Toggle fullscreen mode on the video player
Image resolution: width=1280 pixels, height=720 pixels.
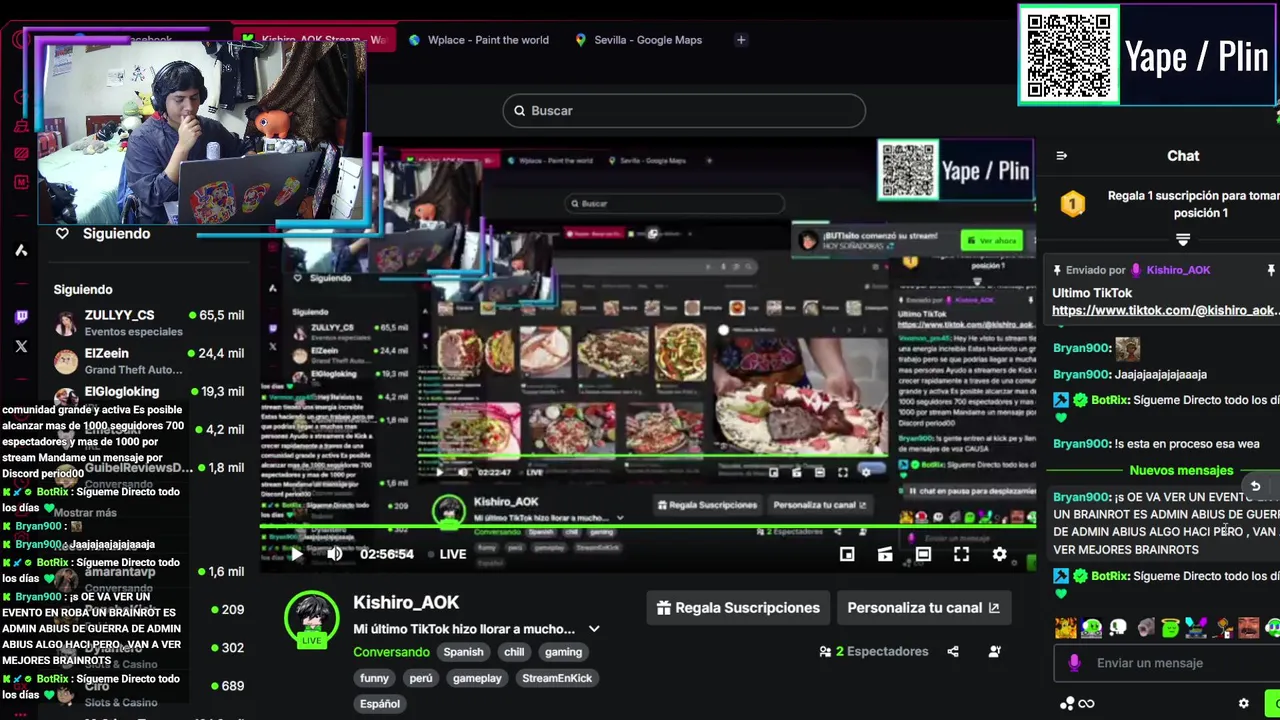coord(961,554)
